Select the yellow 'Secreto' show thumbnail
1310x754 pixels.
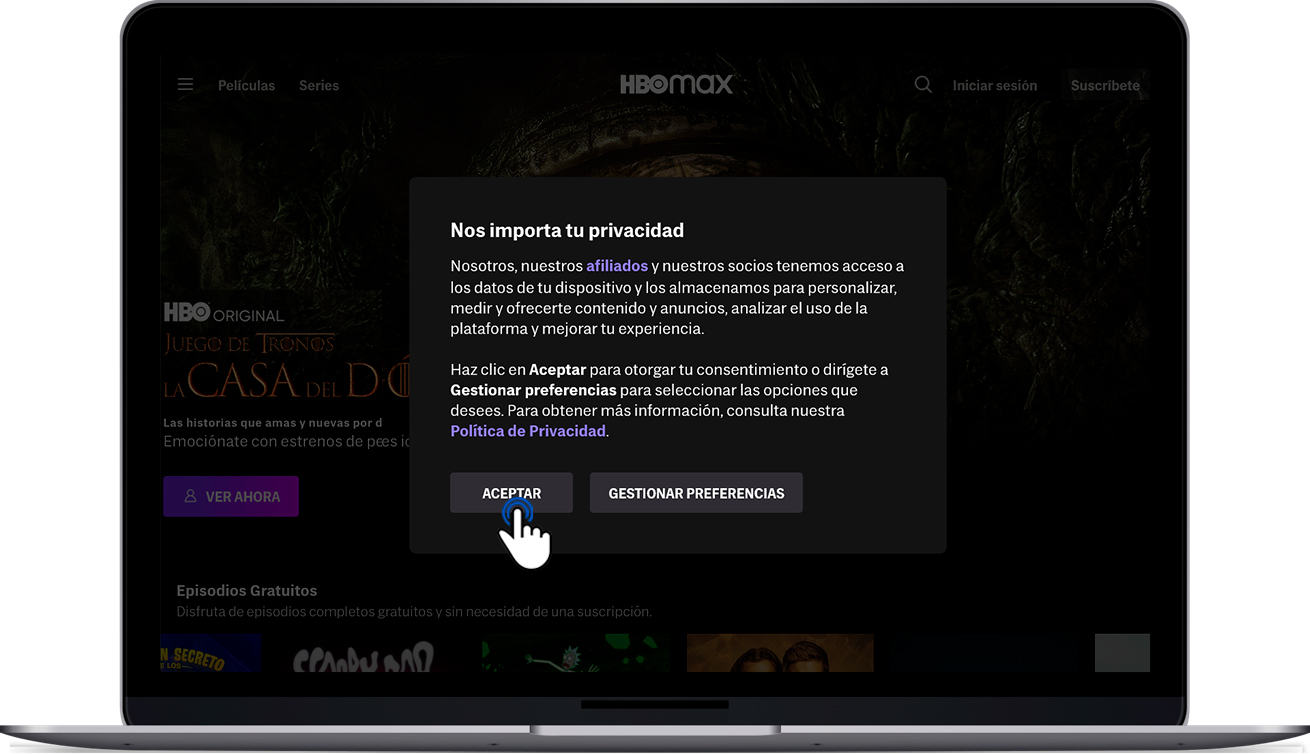[210, 654]
